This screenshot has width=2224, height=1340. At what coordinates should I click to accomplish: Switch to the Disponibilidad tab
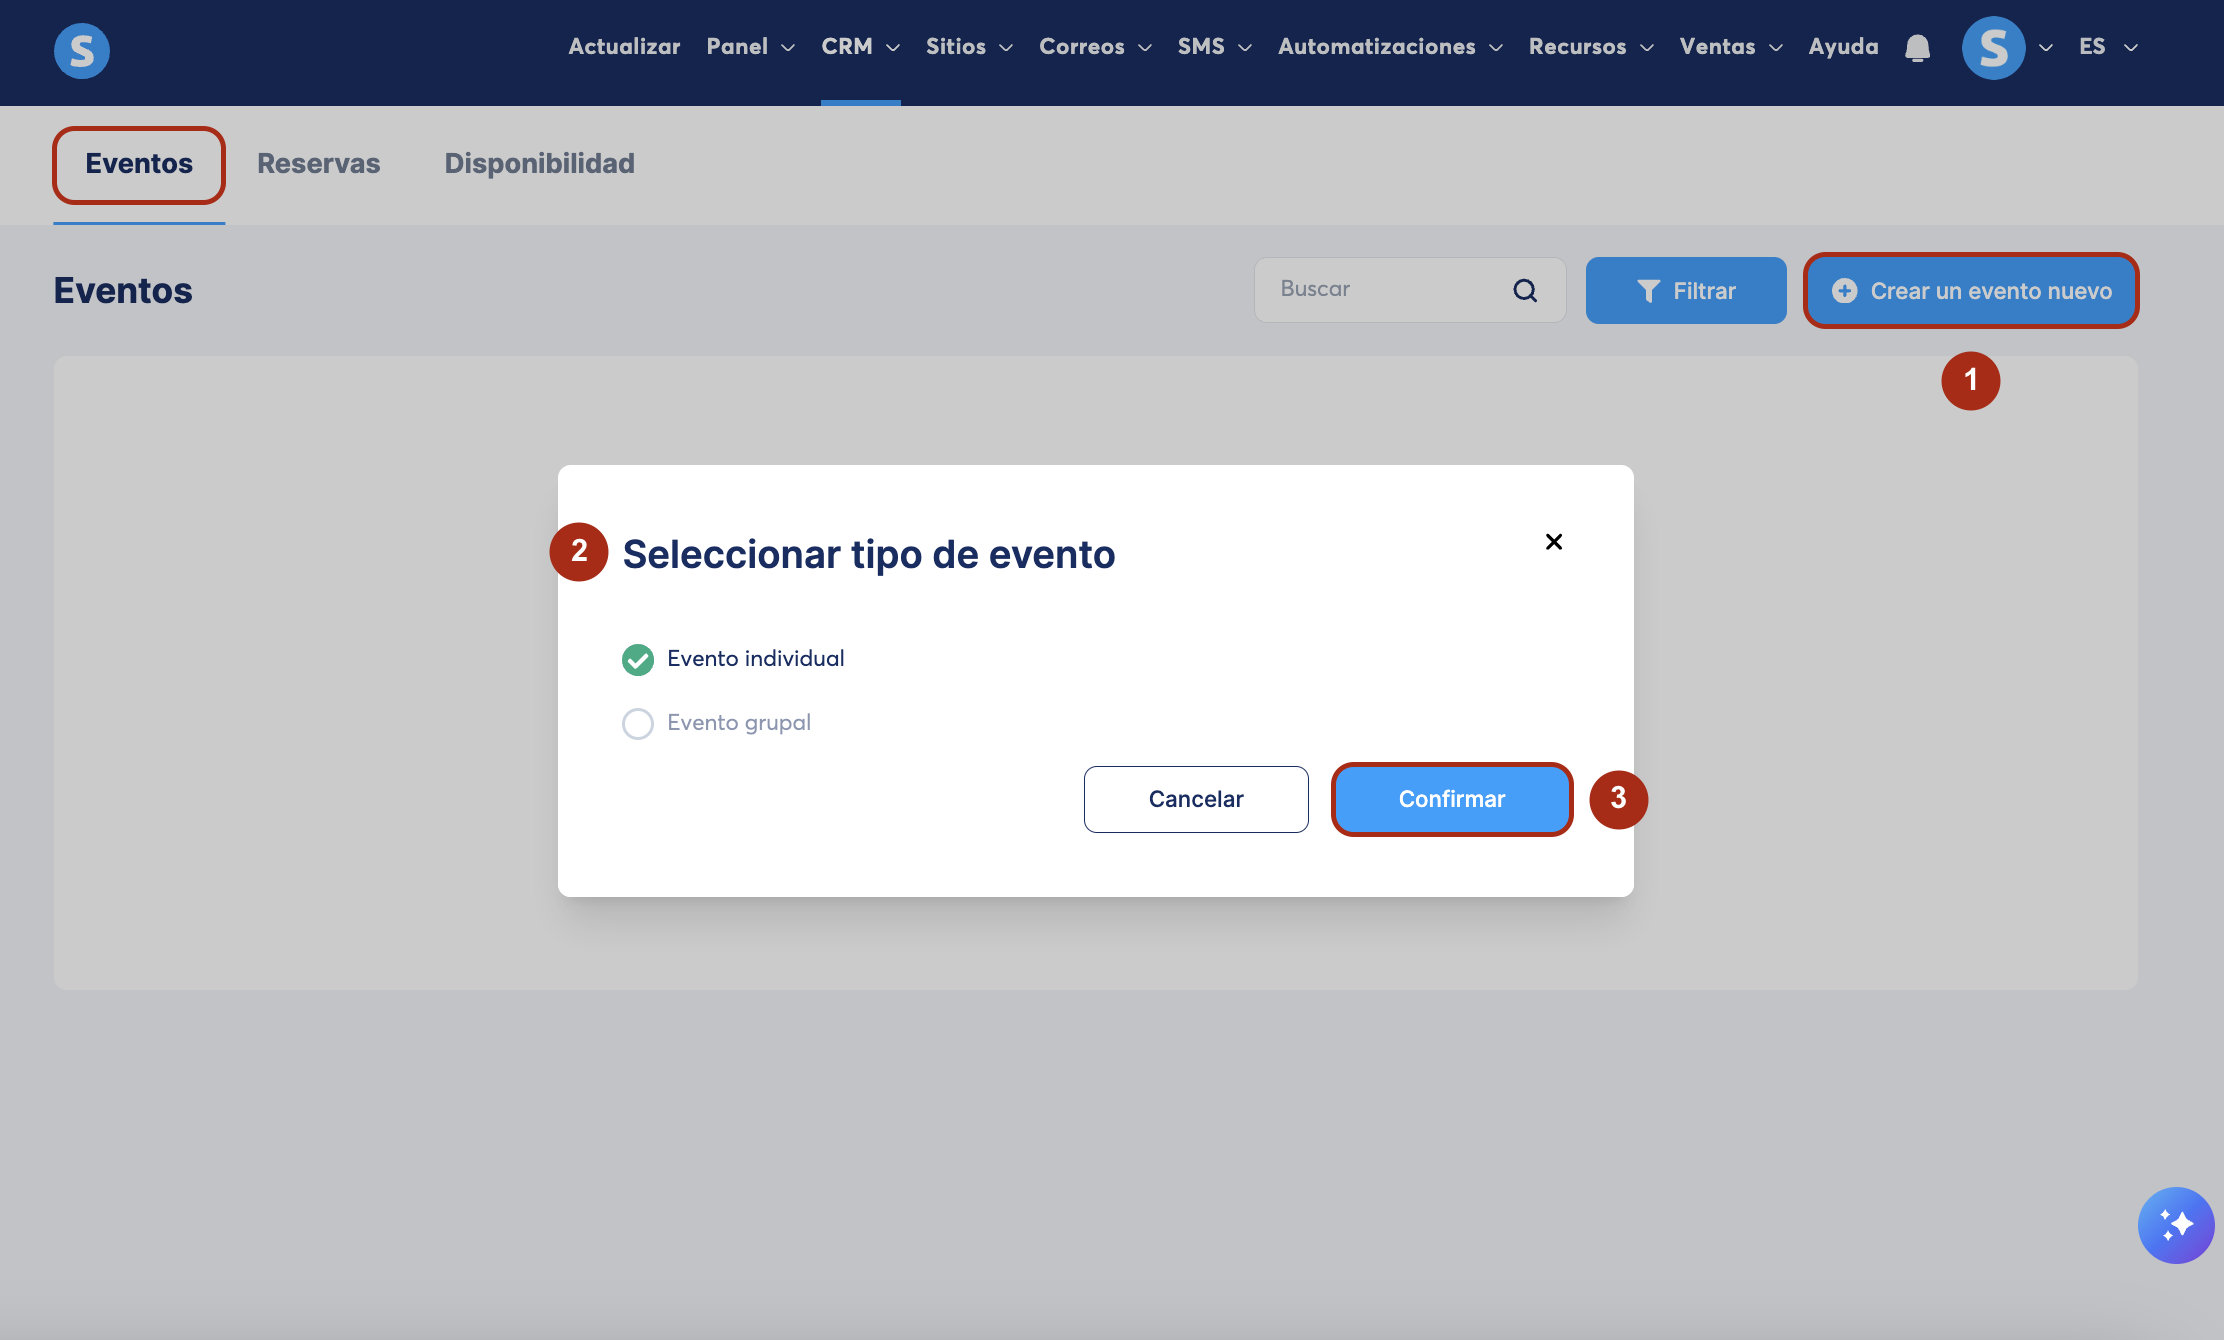click(539, 164)
